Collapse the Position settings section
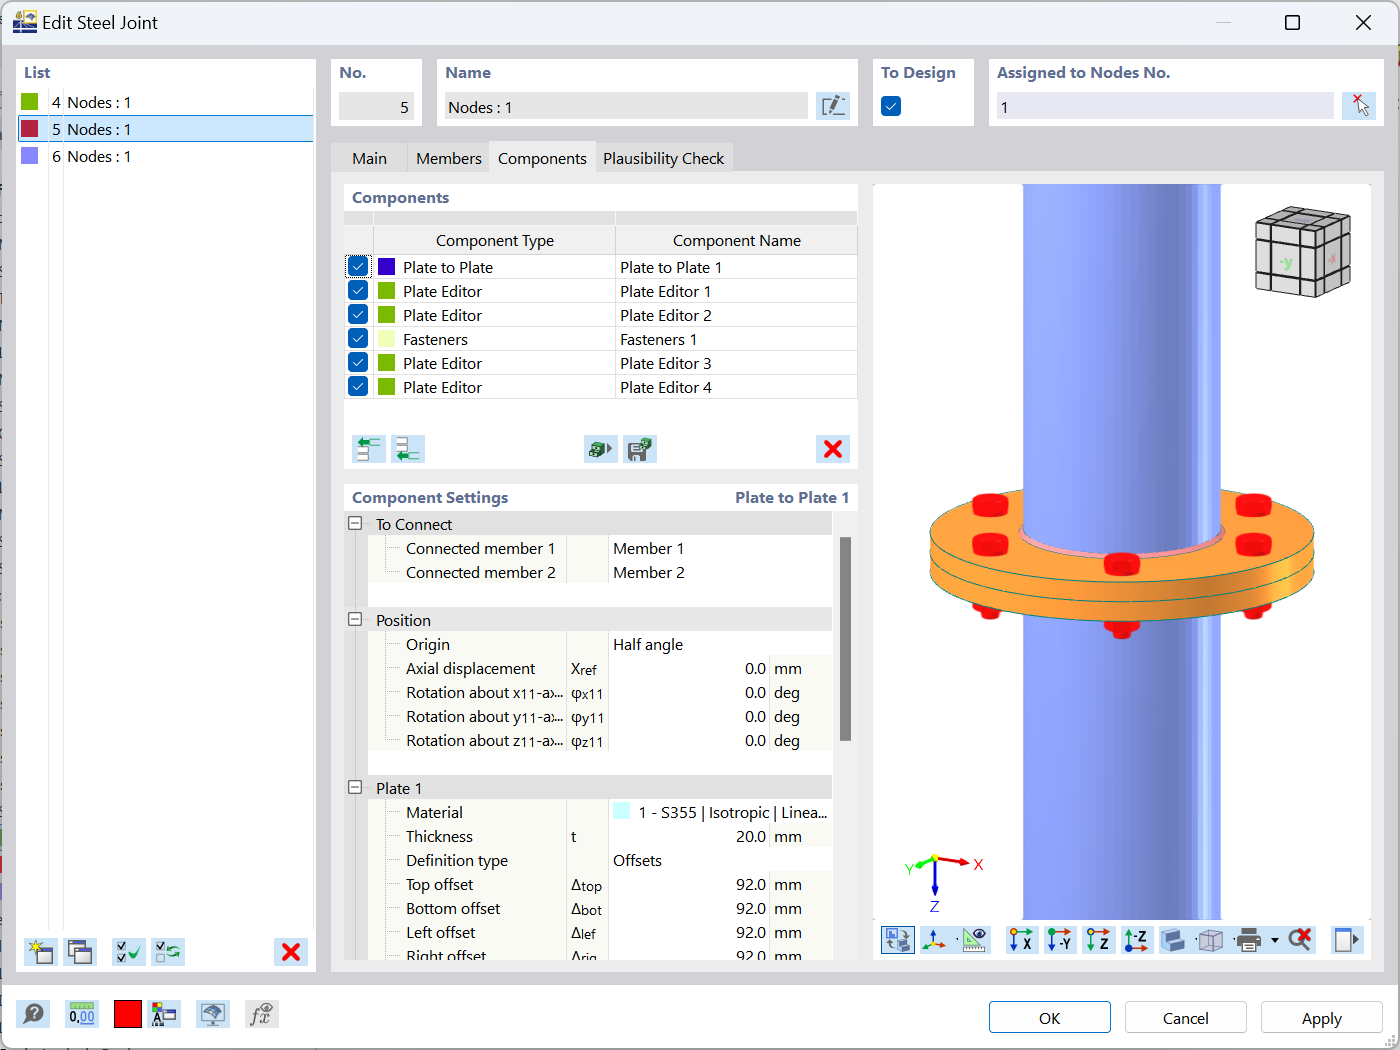The height and width of the screenshot is (1050, 1400). 356,620
